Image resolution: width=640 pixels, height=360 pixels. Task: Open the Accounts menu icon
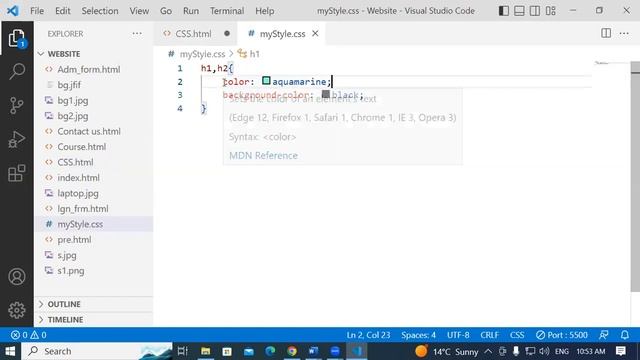[17, 277]
